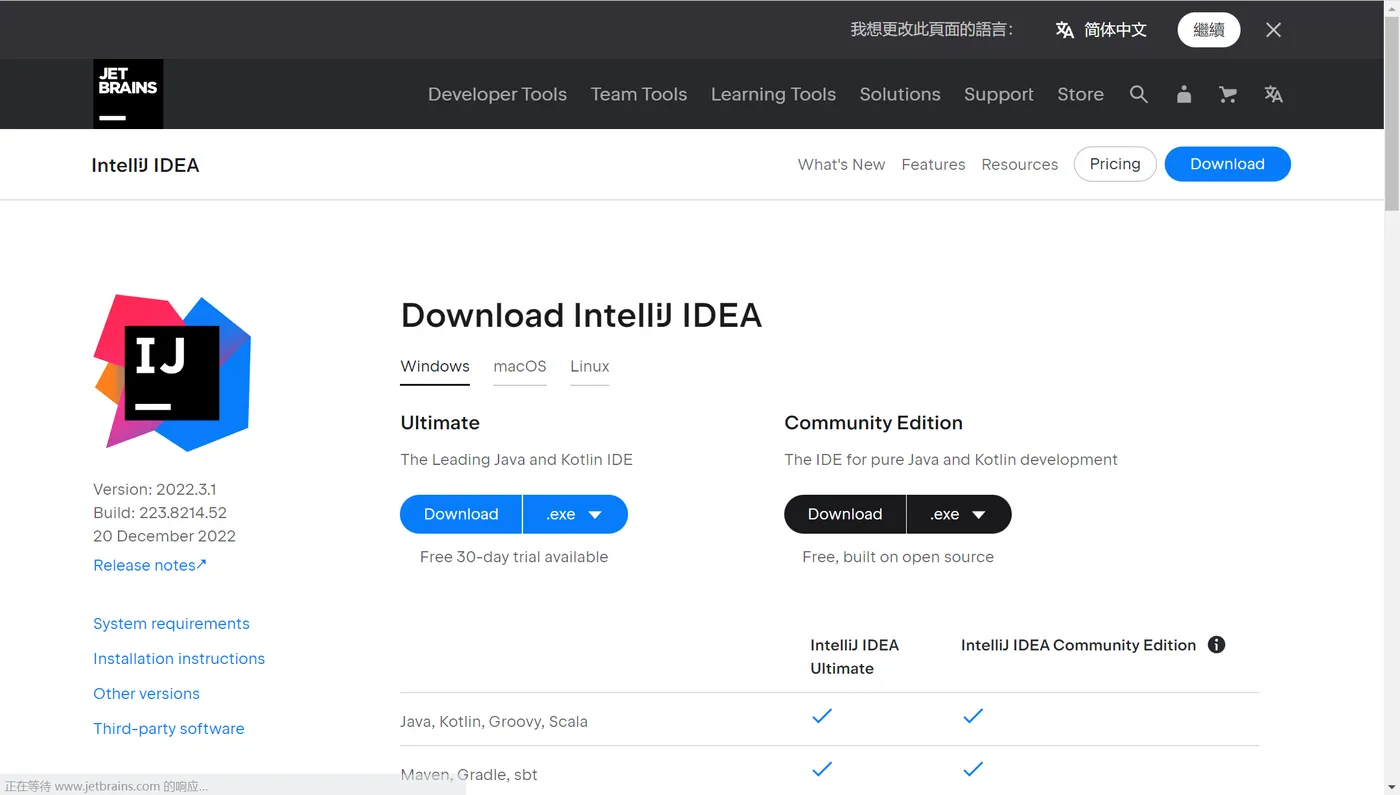This screenshot has width=1400, height=795.
Task: Open the Solutions menu
Action: [x=900, y=94]
